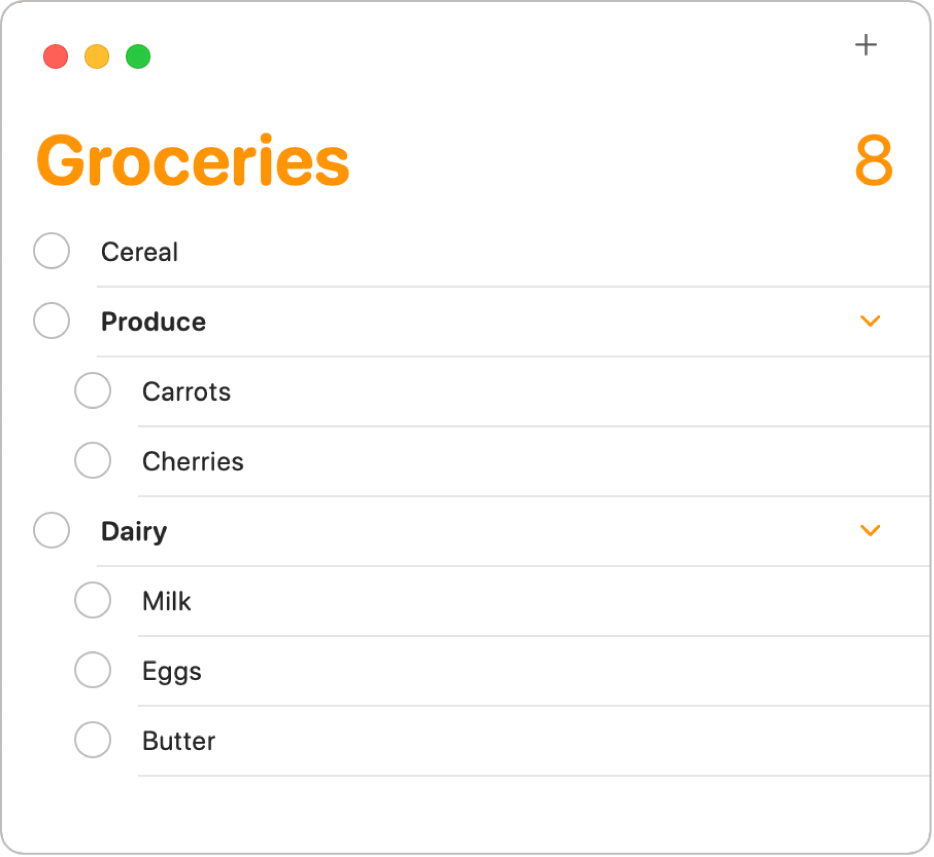Select the Butter reminder text

[177, 740]
